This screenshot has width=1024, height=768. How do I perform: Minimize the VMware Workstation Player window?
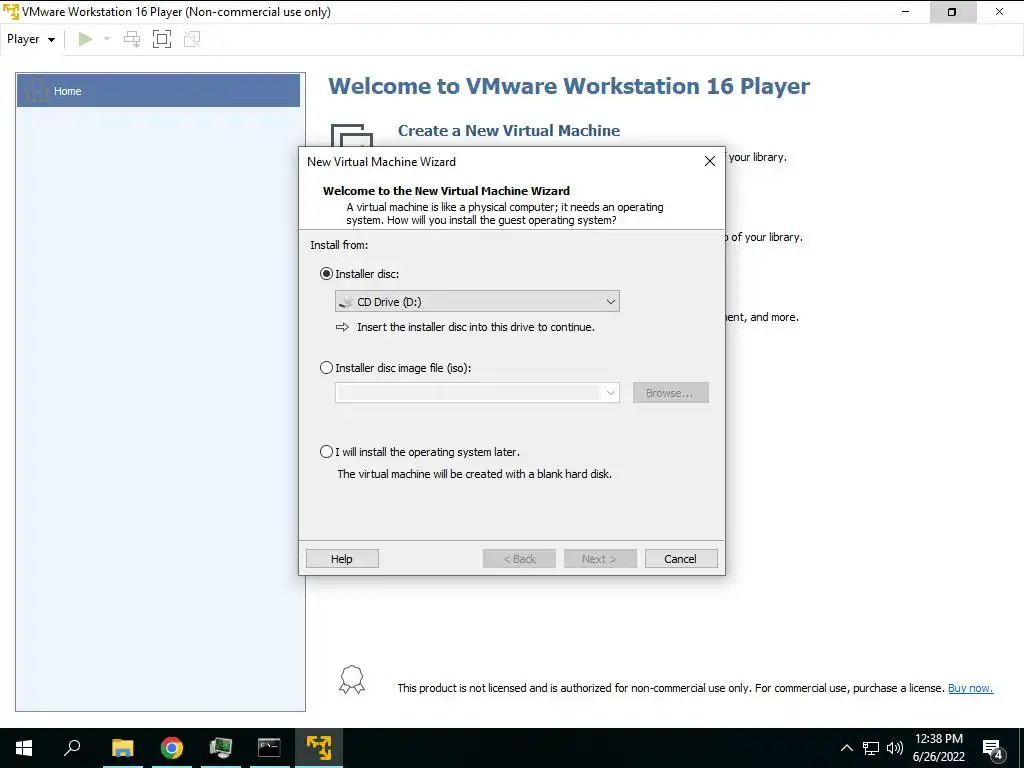tap(905, 12)
